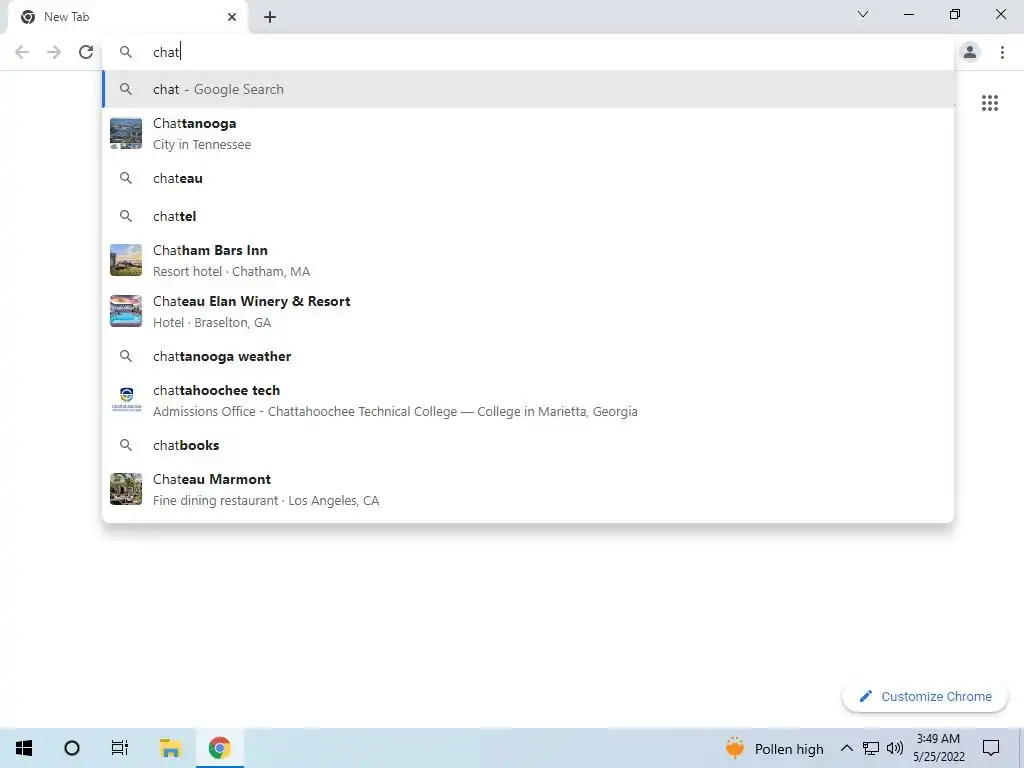The image size is (1024, 768).
Task: Reload the page with refresh icon
Action: 86,52
